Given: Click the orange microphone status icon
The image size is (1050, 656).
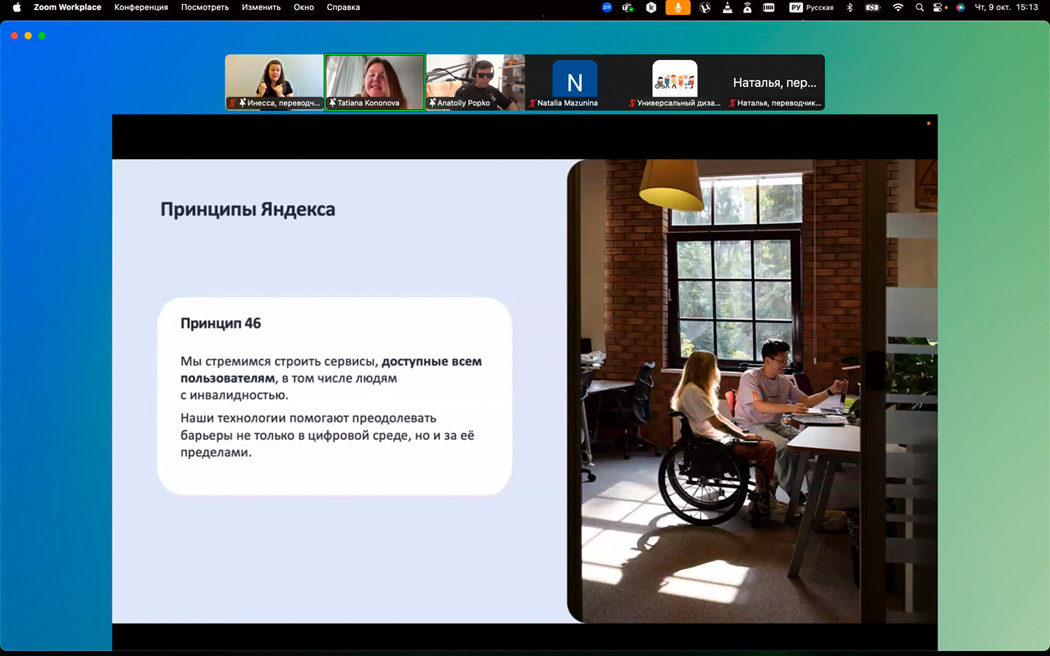Looking at the screenshot, I should [678, 7].
